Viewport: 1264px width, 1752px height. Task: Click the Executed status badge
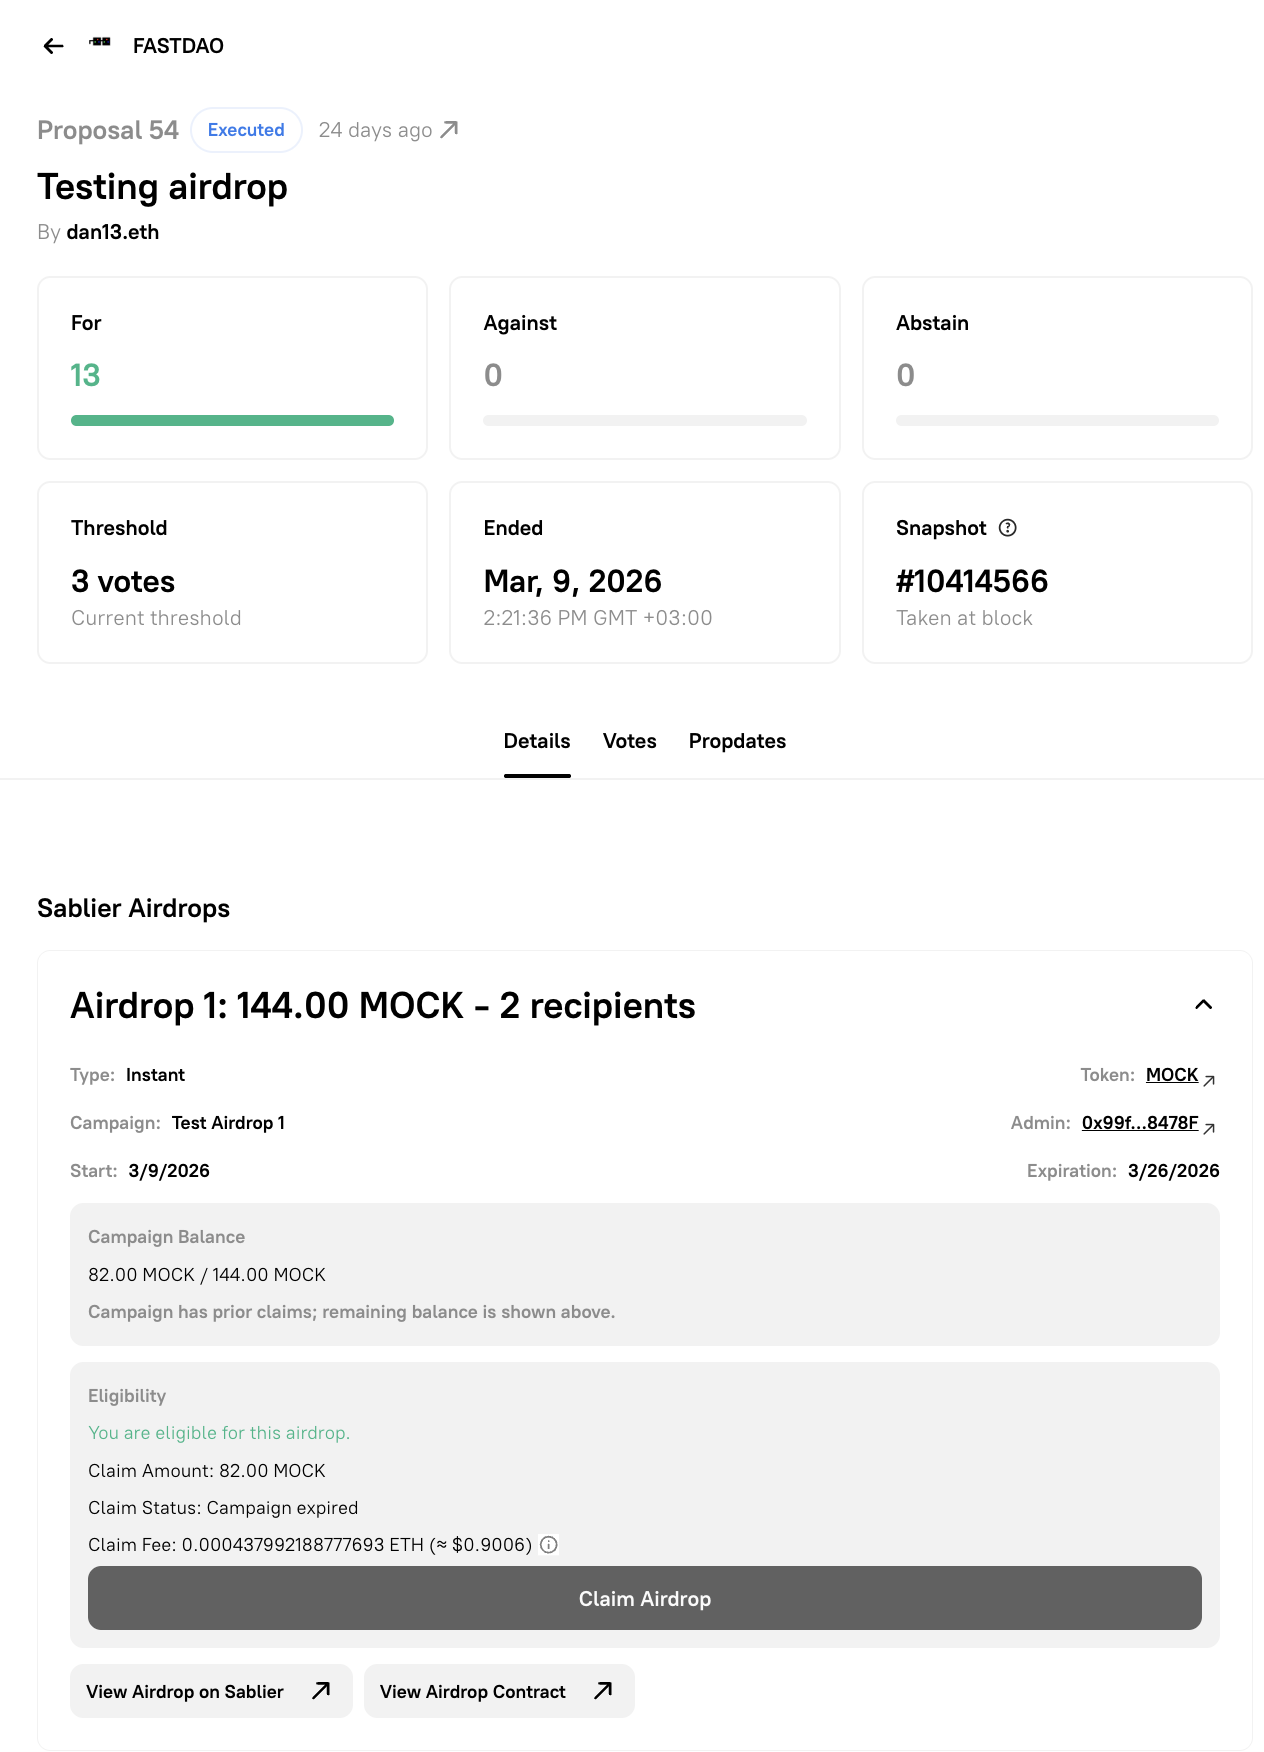click(246, 130)
